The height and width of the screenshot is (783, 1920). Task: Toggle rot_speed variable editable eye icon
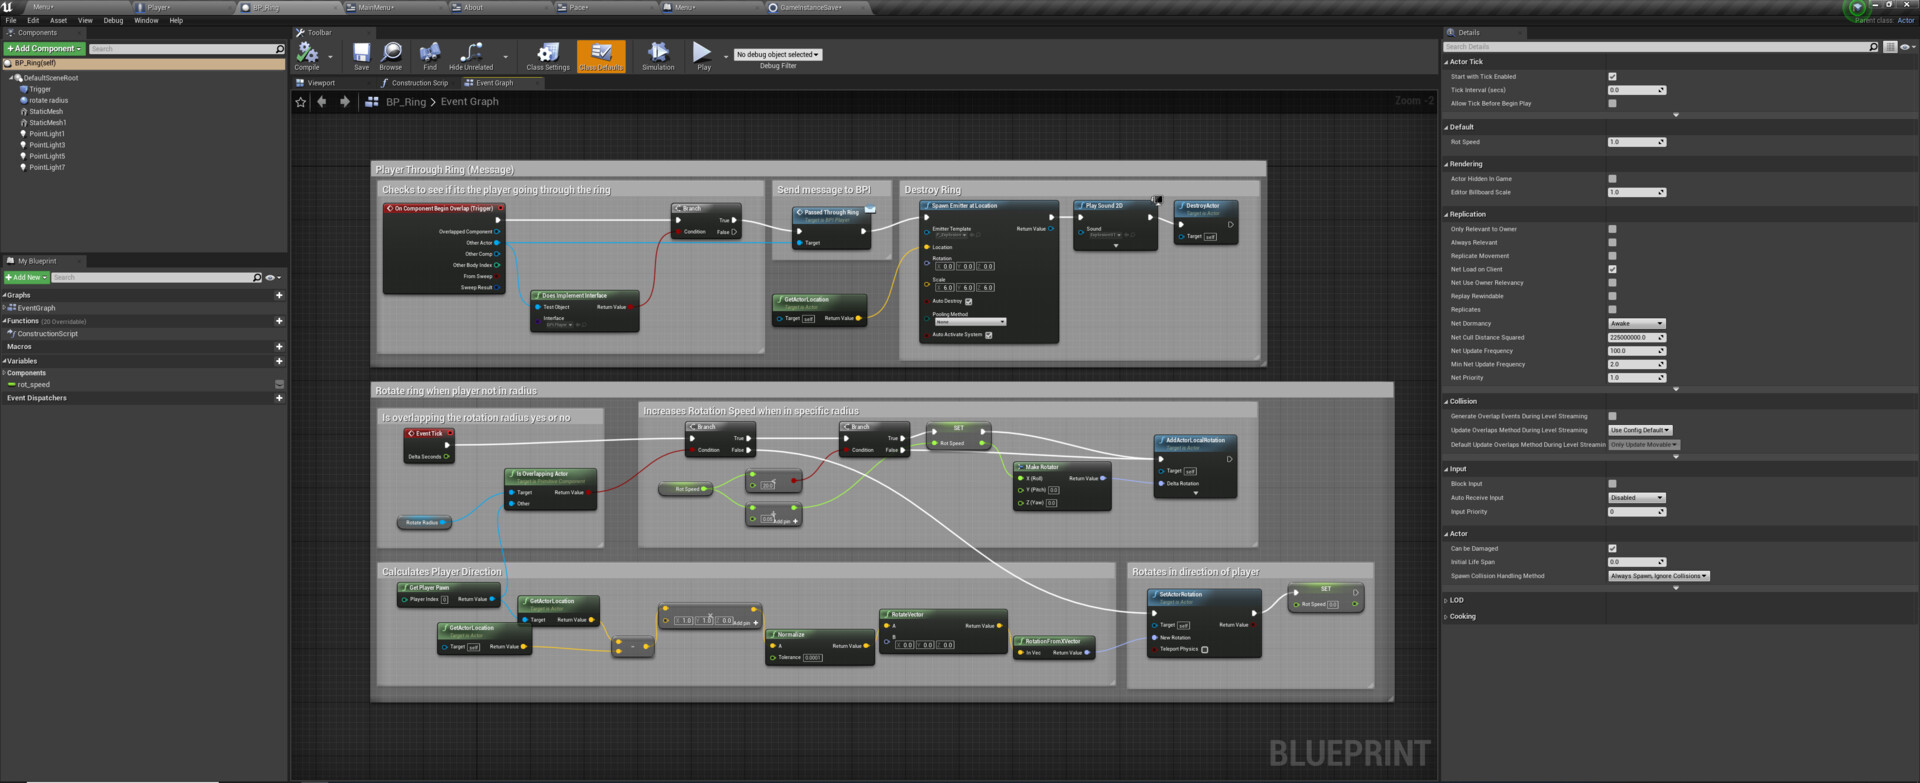click(279, 384)
